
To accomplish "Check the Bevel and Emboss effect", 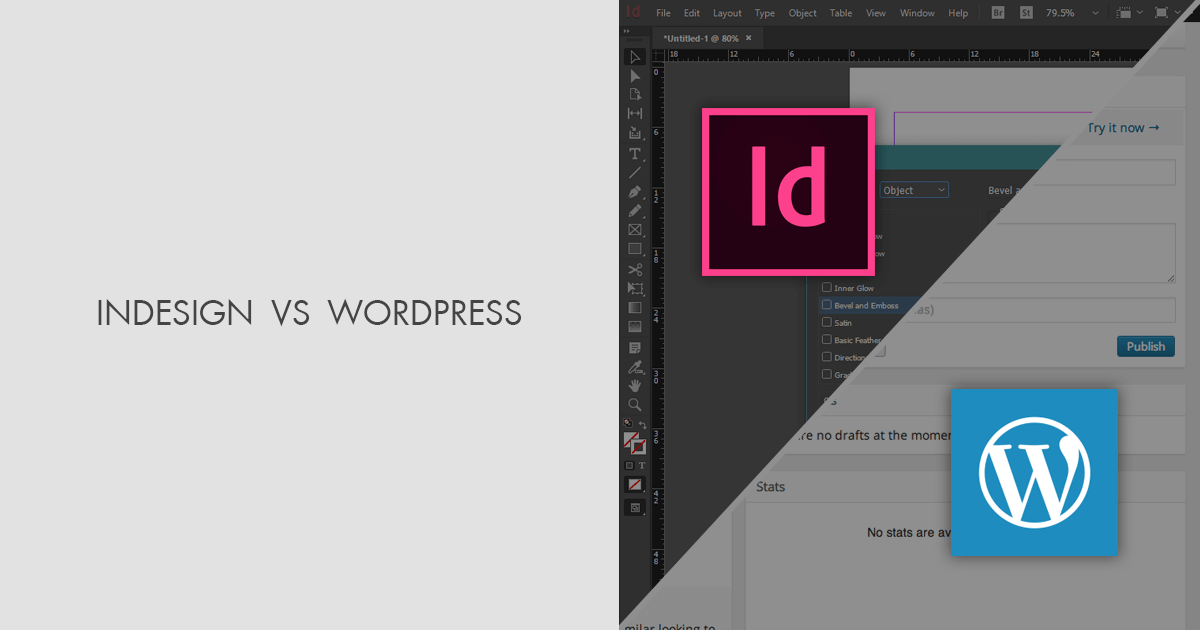I will tap(828, 305).
